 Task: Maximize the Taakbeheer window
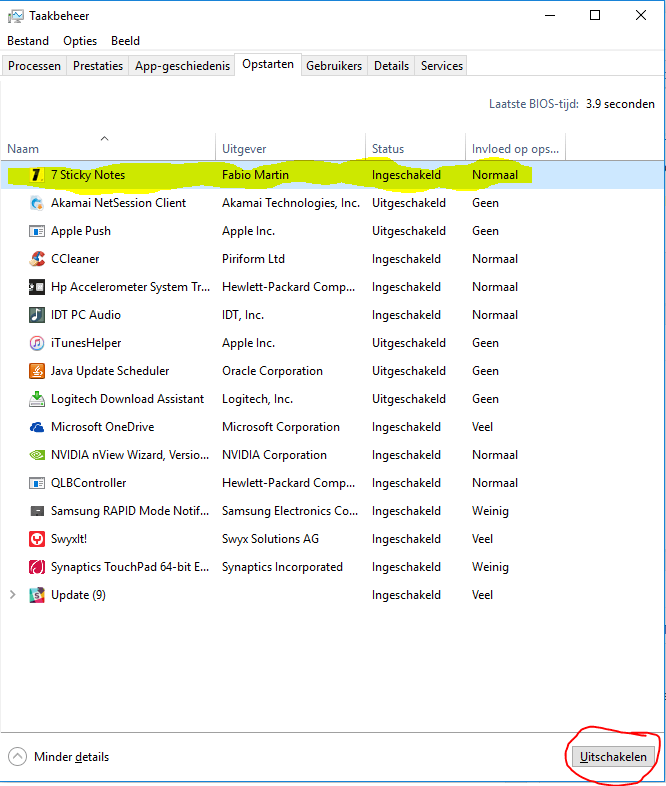click(x=595, y=16)
